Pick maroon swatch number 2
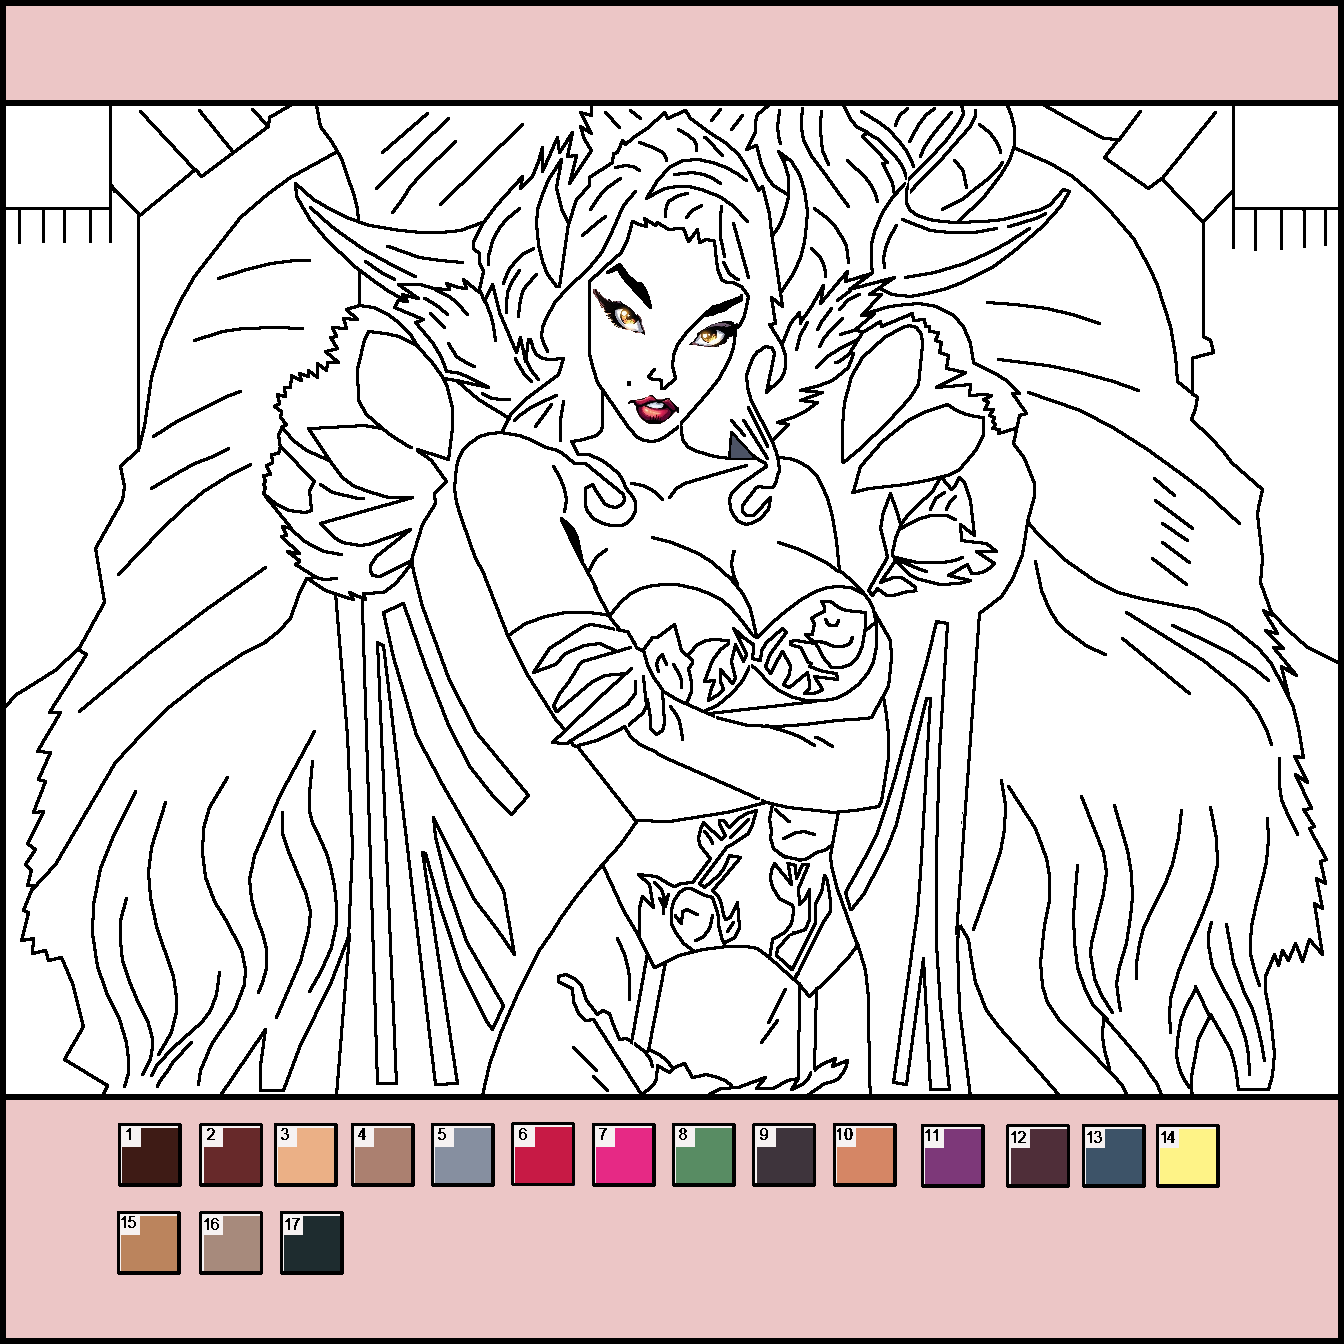The width and height of the screenshot is (1344, 1344). tap(231, 1155)
